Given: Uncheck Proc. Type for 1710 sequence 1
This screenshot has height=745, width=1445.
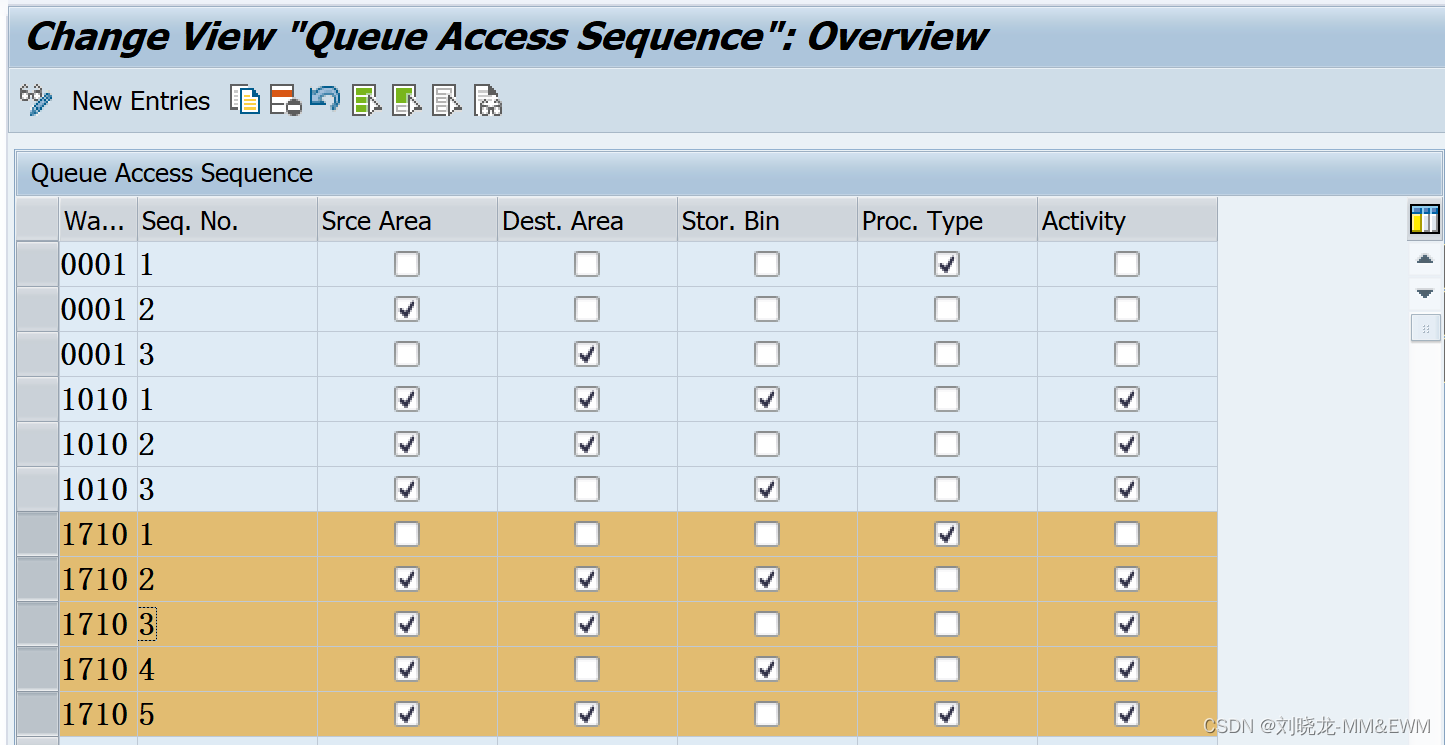Looking at the screenshot, I should point(946,533).
